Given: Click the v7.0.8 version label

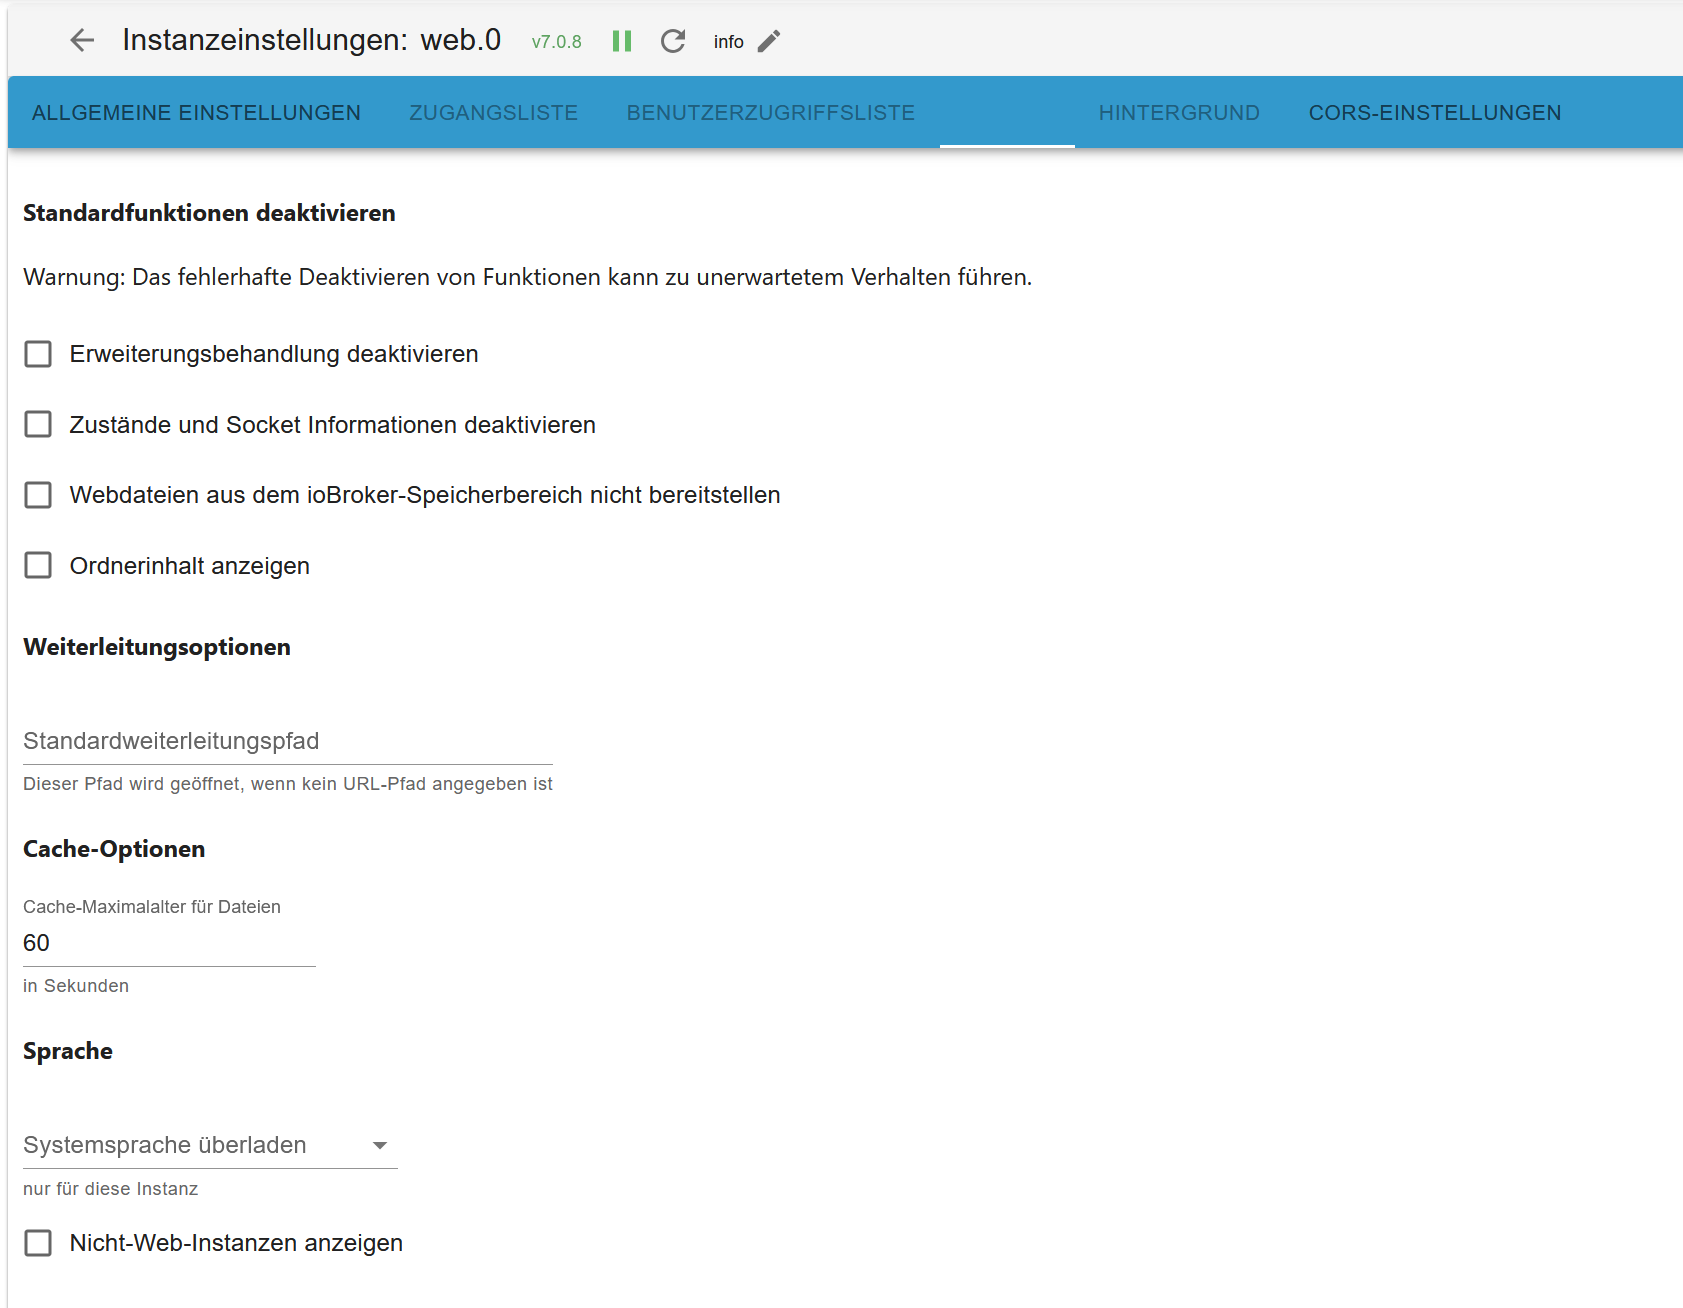Looking at the screenshot, I should (556, 42).
